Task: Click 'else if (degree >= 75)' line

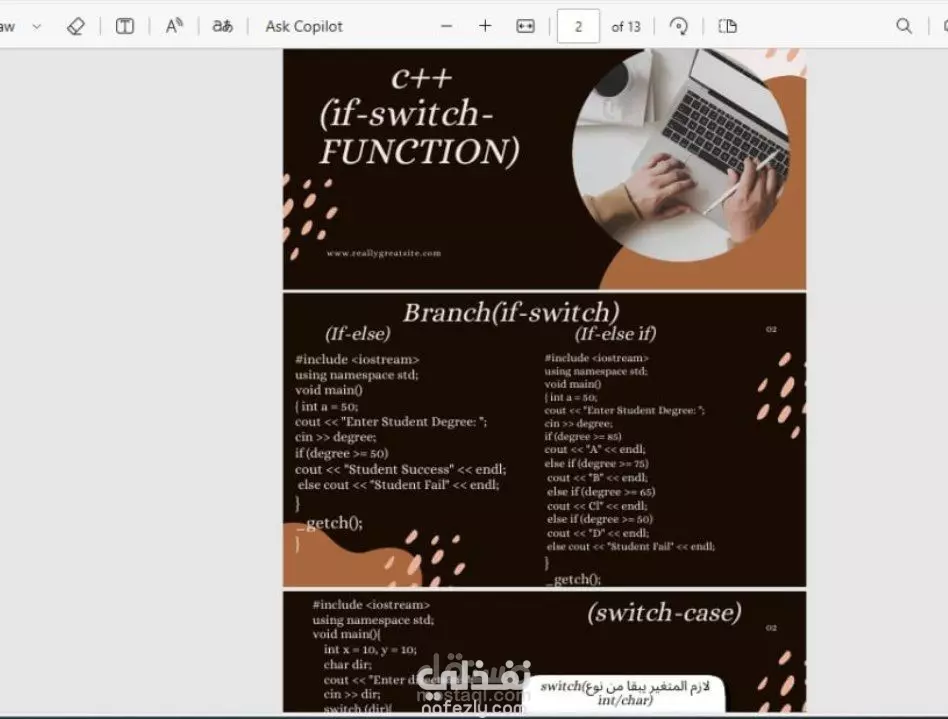Action: (596, 464)
